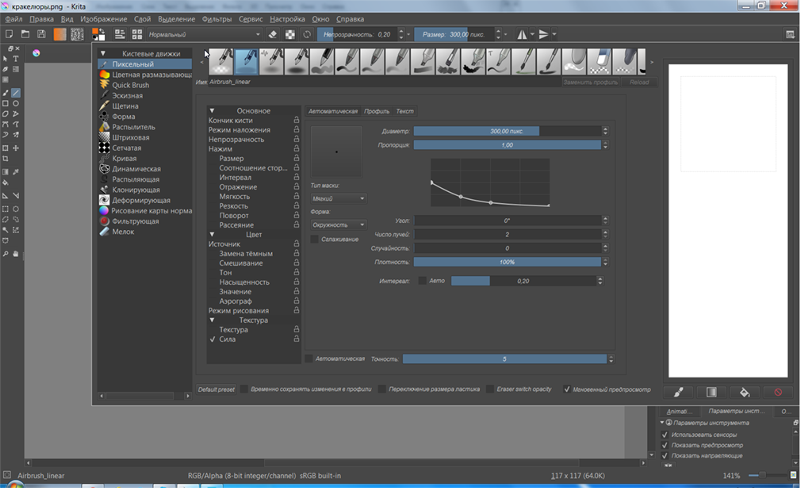Collapse Параметры инструмента section
The image size is (800, 488).
(662, 423)
